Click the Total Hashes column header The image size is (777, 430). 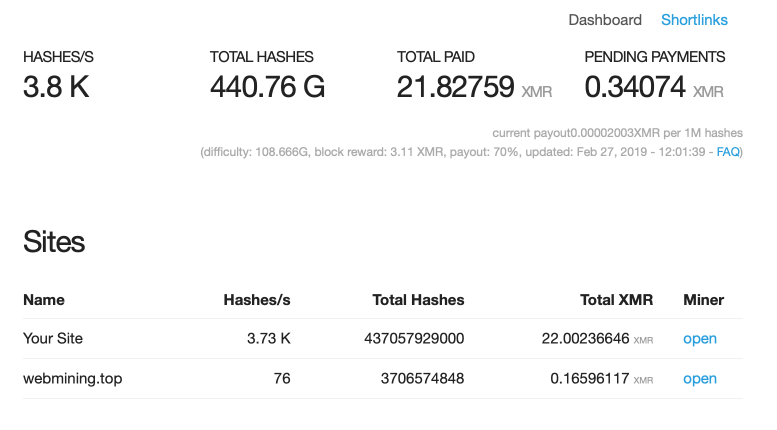(x=418, y=300)
